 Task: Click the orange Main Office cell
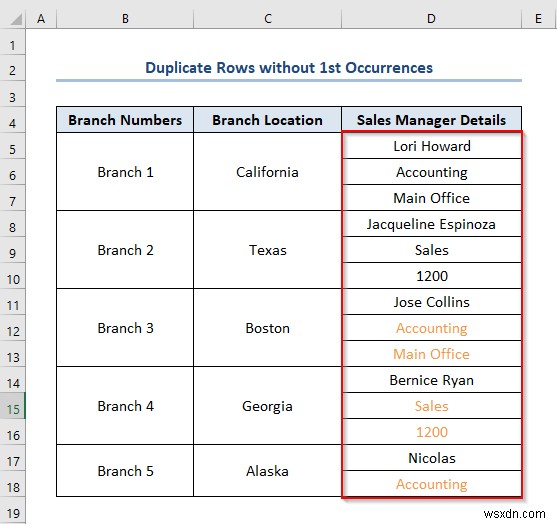click(432, 354)
